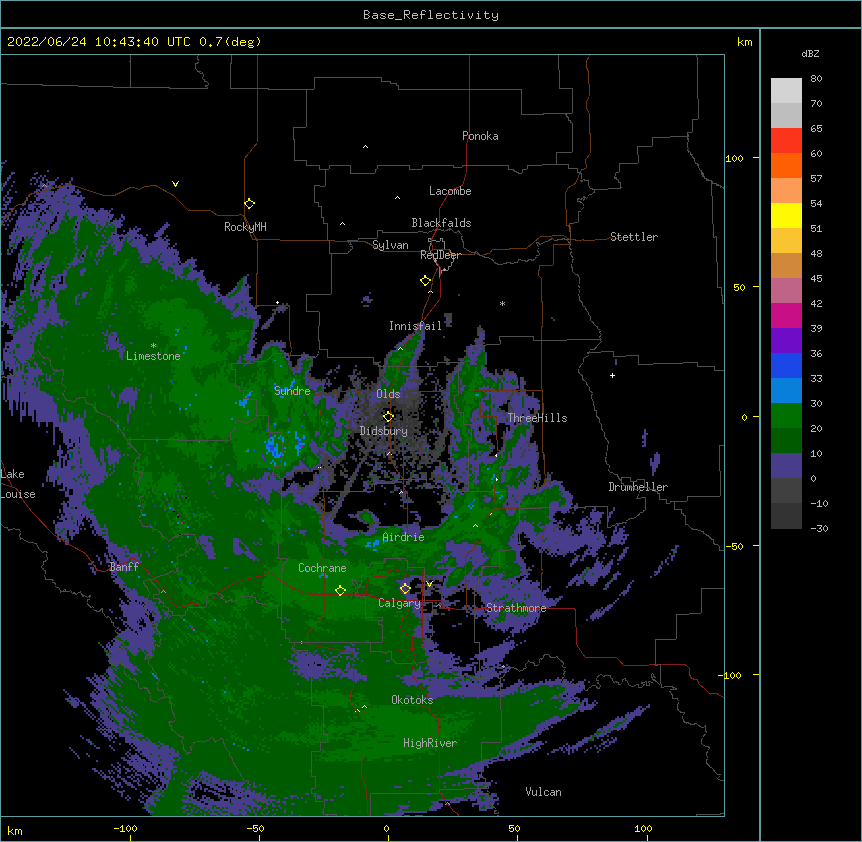862x842 pixels.
Task: Click the RedDeer city label
Action: point(440,255)
